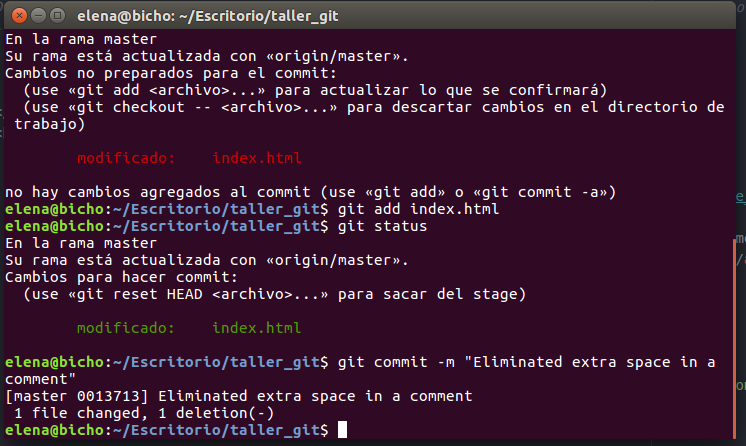Click the window title elena@bicho taller_git

coord(207,16)
